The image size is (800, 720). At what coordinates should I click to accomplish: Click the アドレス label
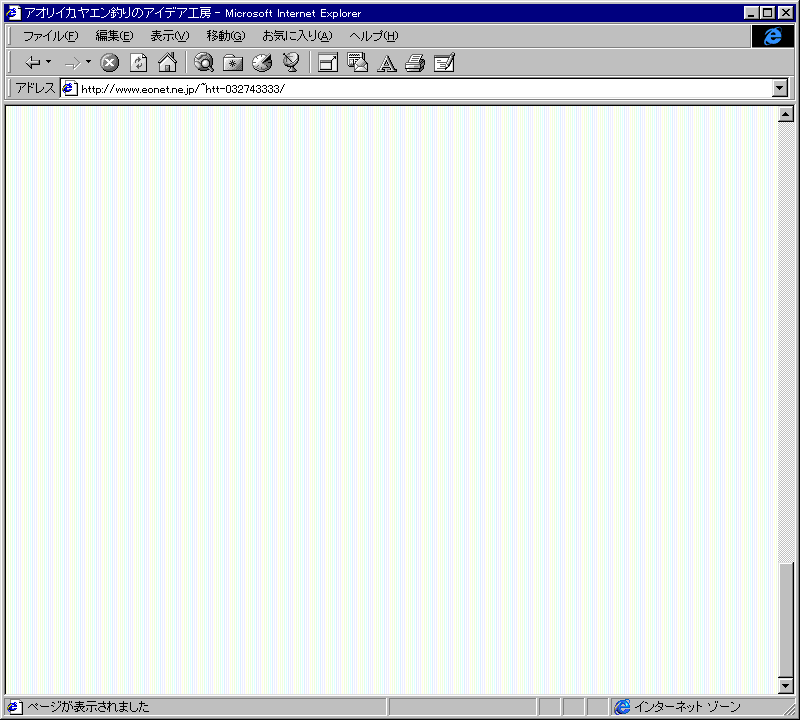(x=35, y=88)
